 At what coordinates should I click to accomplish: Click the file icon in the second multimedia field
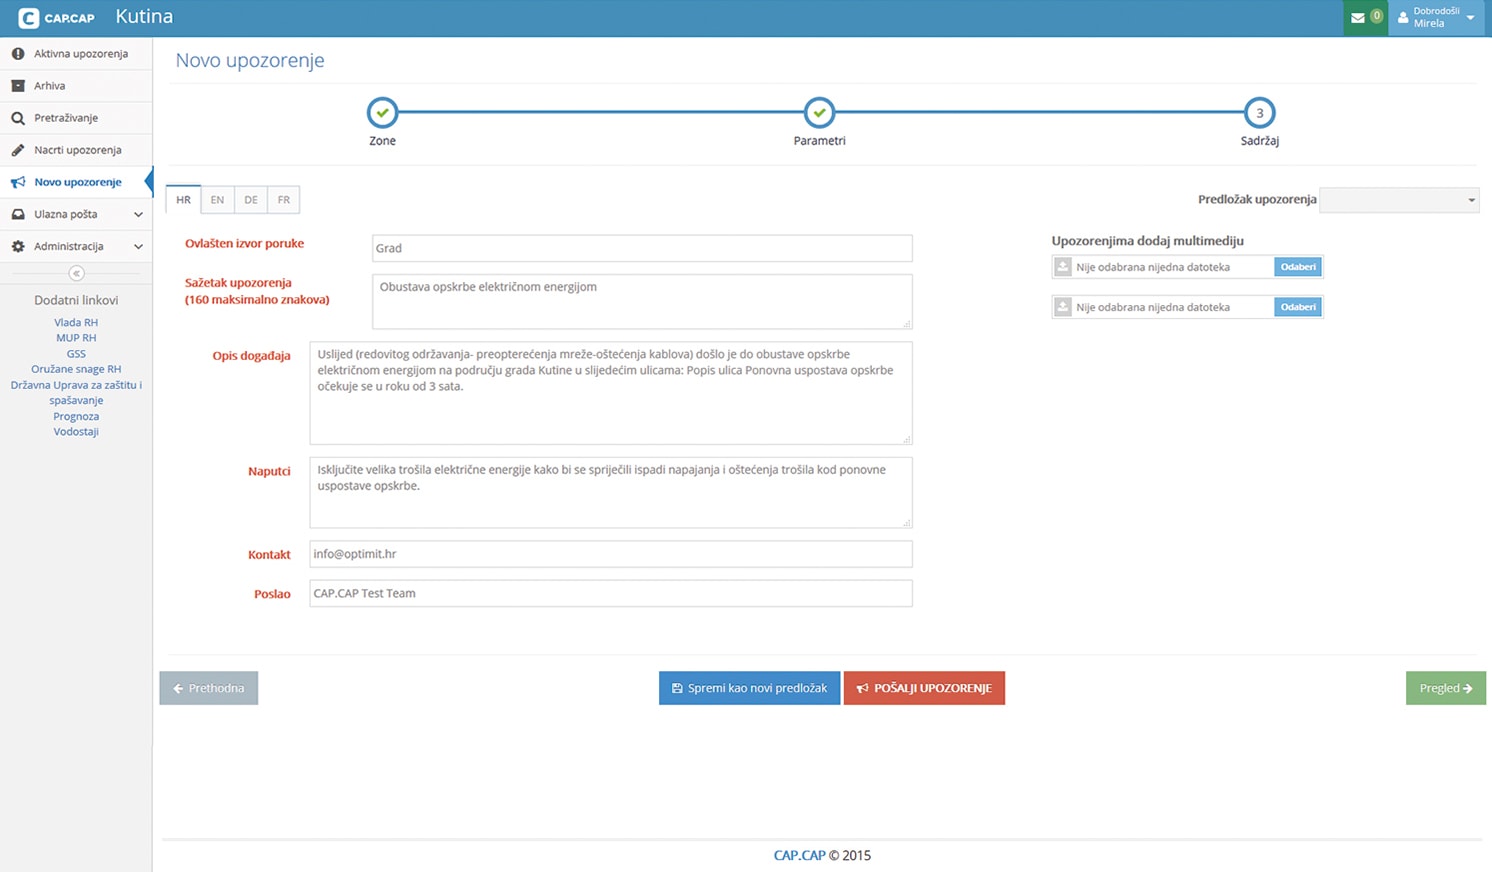tap(1063, 307)
